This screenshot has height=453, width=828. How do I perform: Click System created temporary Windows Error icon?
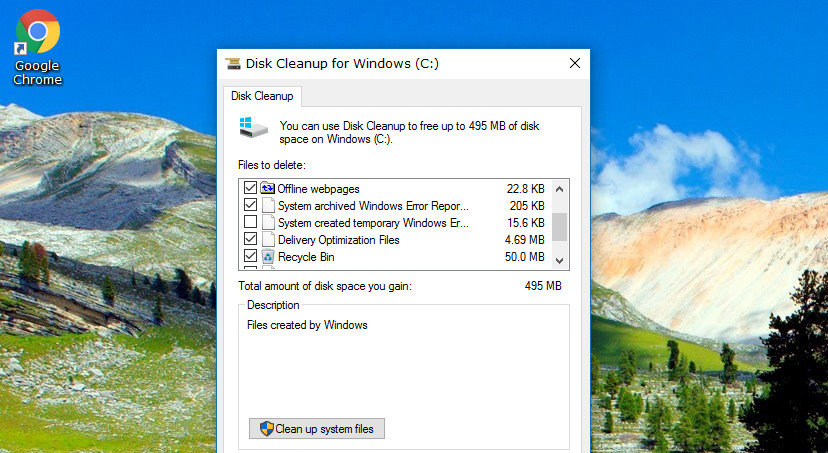(x=268, y=222)
